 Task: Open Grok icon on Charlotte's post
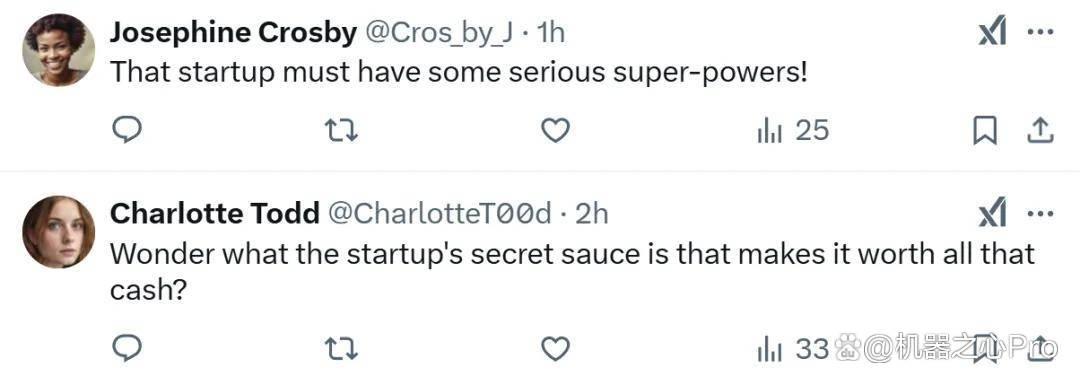(x=993, y=214)
